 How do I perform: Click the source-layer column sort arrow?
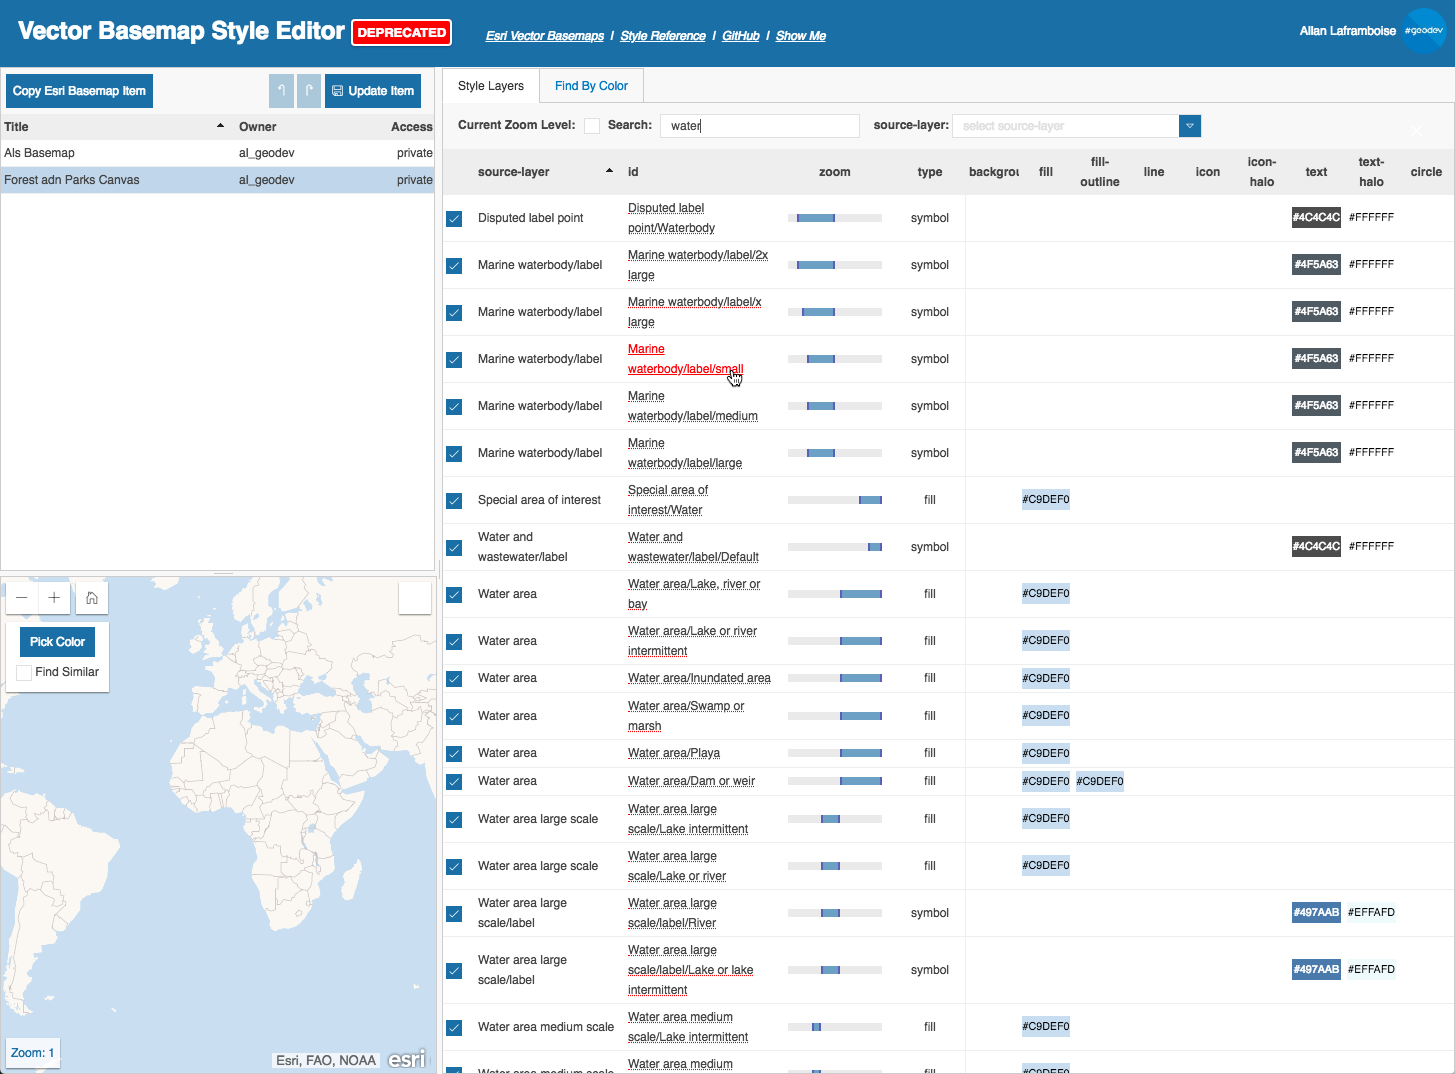point(609,171)
